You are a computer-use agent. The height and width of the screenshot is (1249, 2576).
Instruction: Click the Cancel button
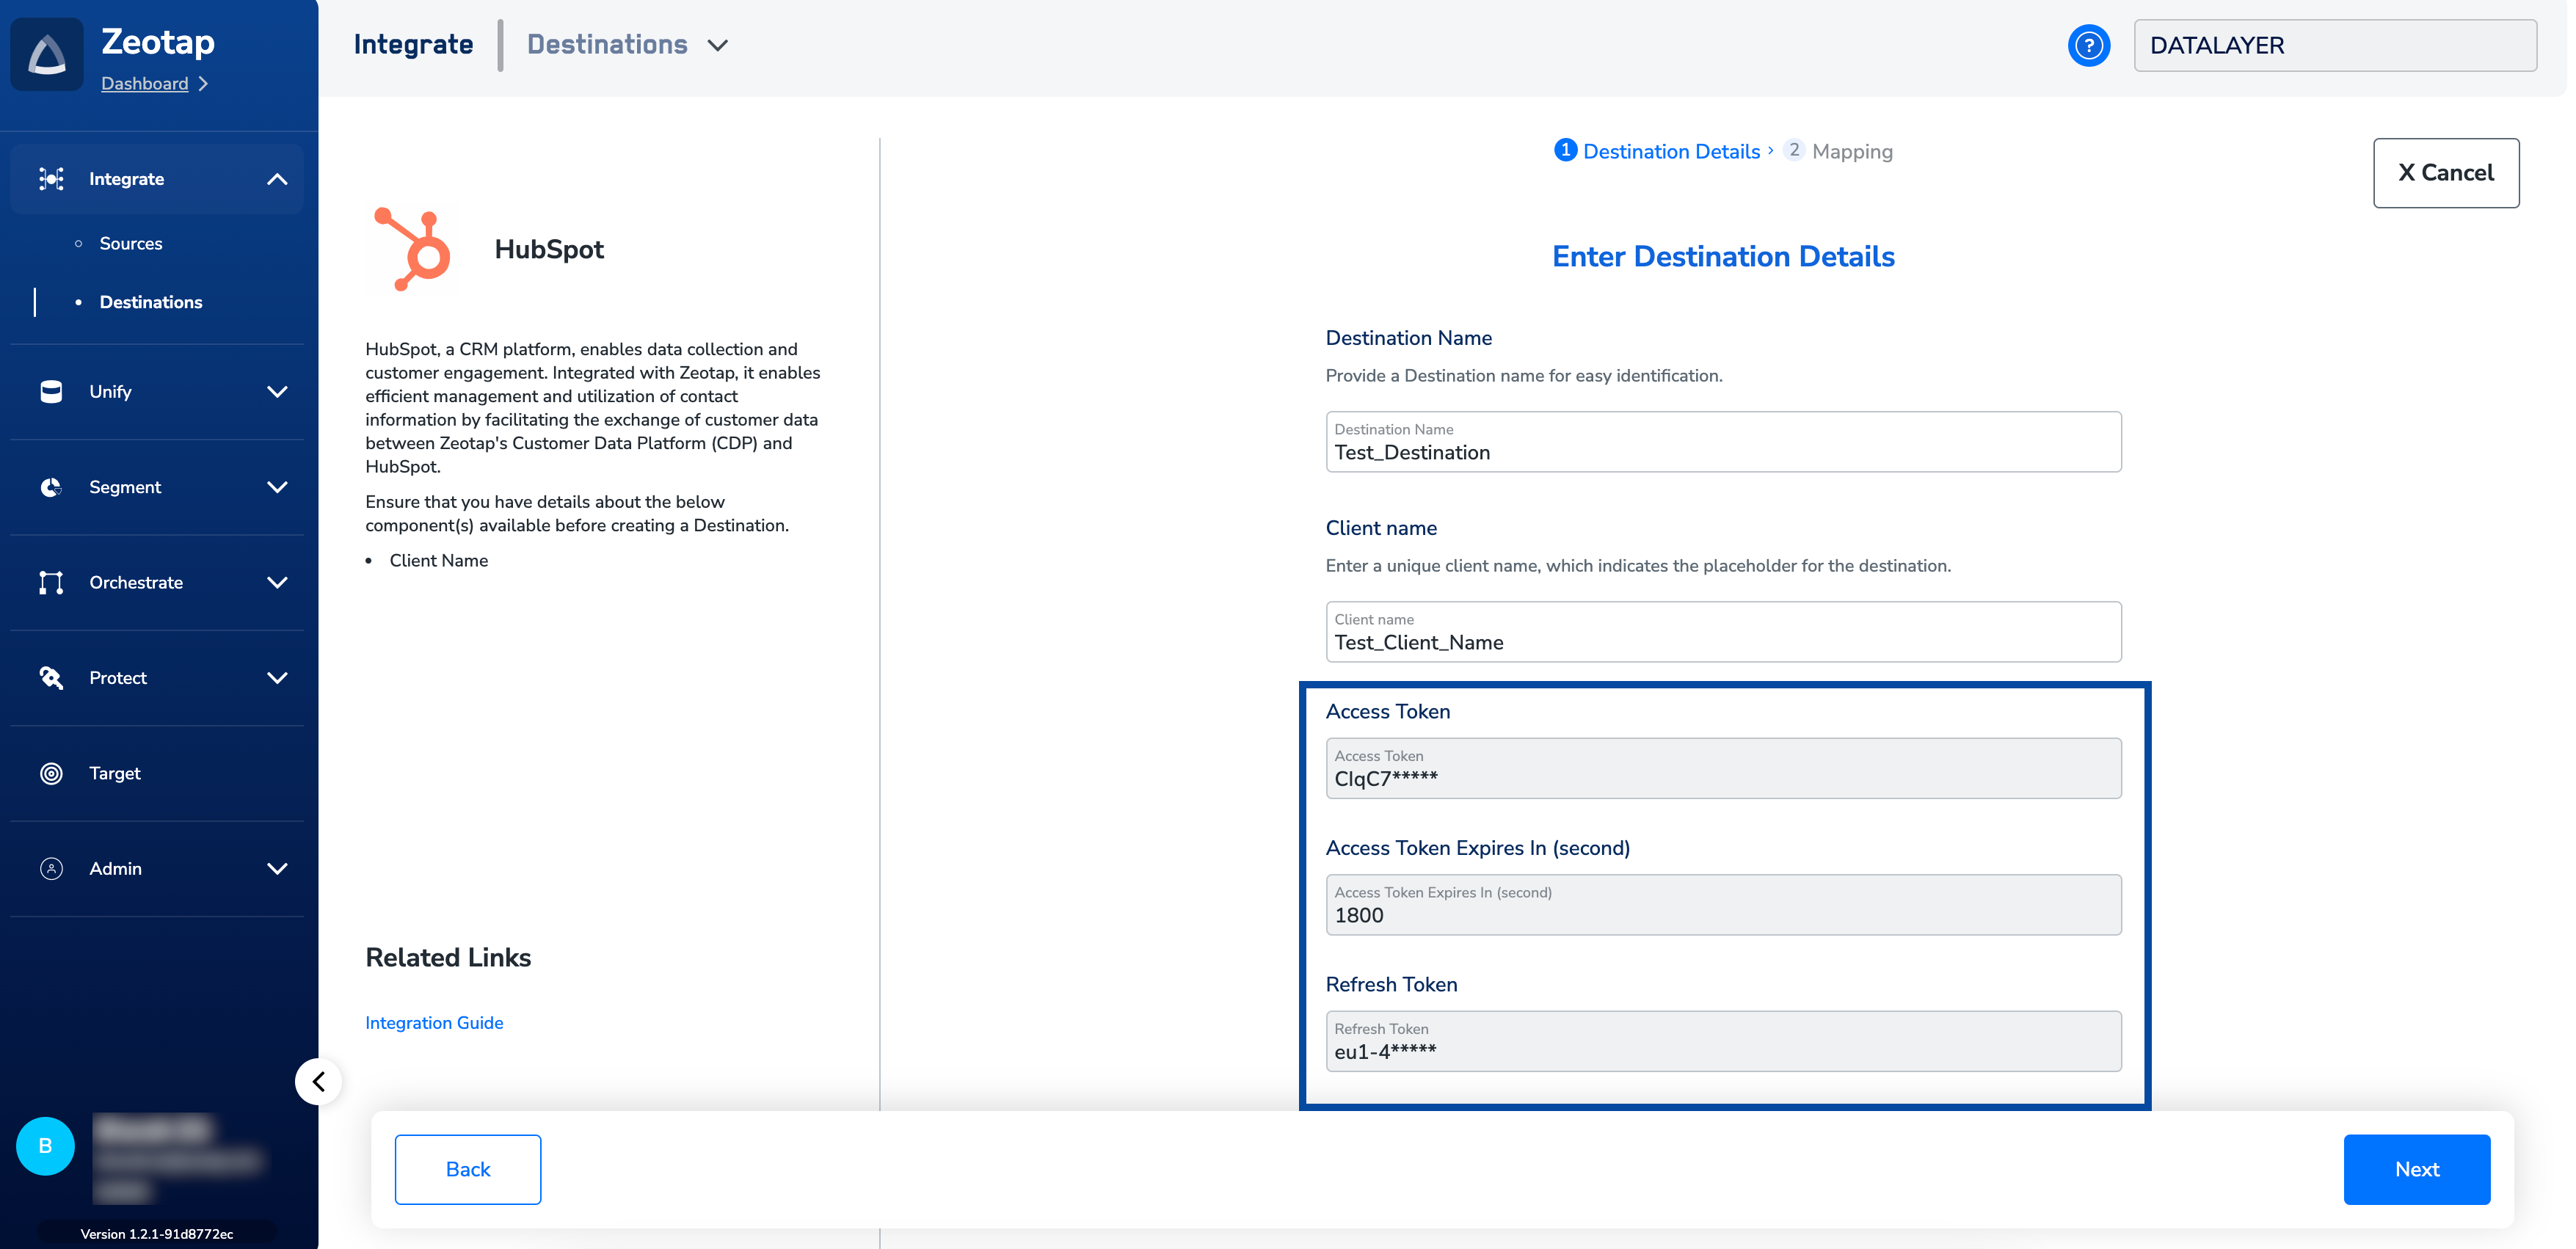tap(2445, 173)
